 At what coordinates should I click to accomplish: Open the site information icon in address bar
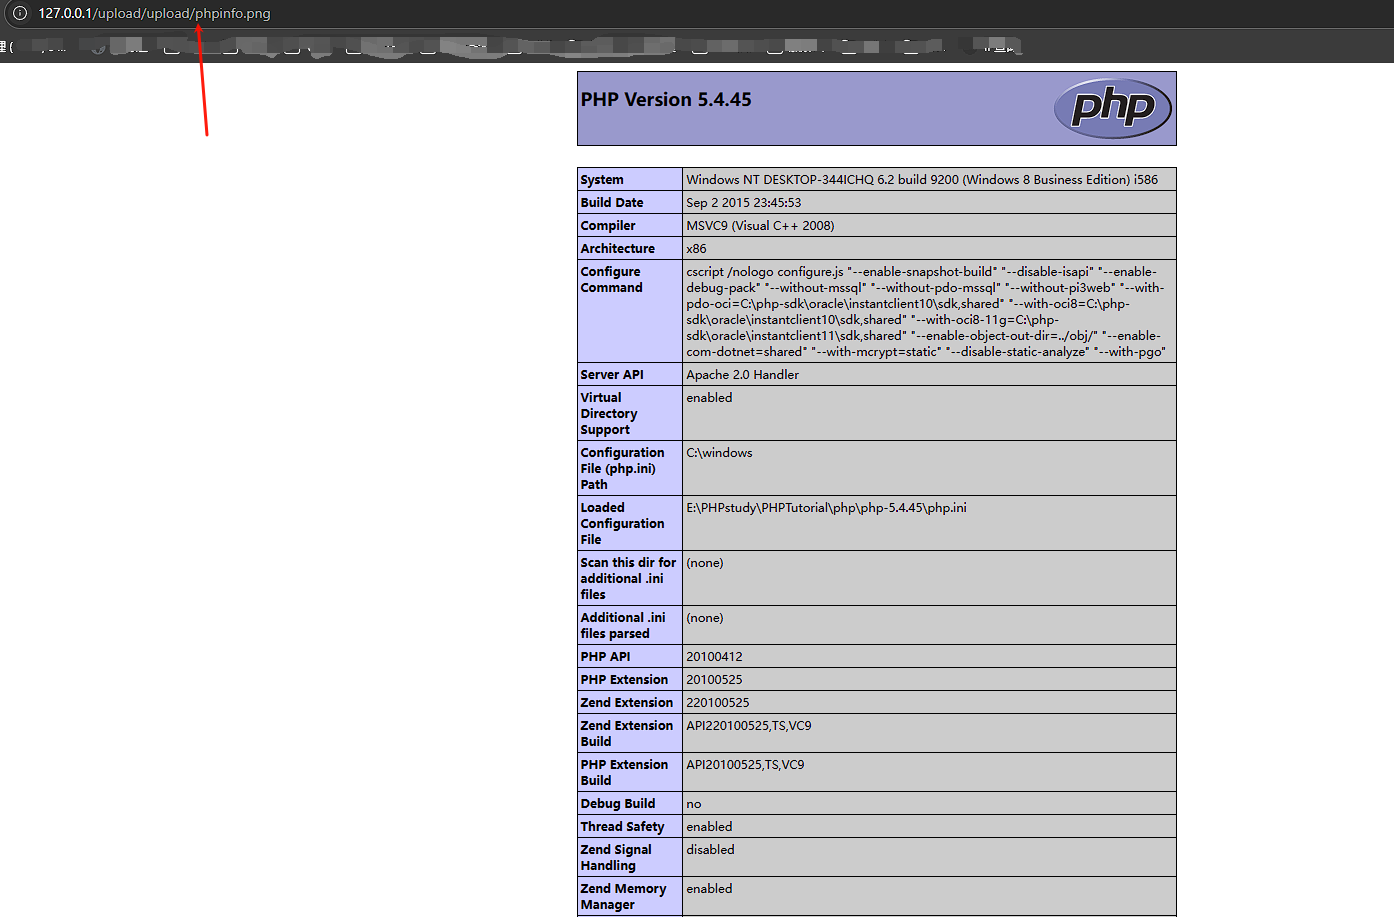coord(19,13)
